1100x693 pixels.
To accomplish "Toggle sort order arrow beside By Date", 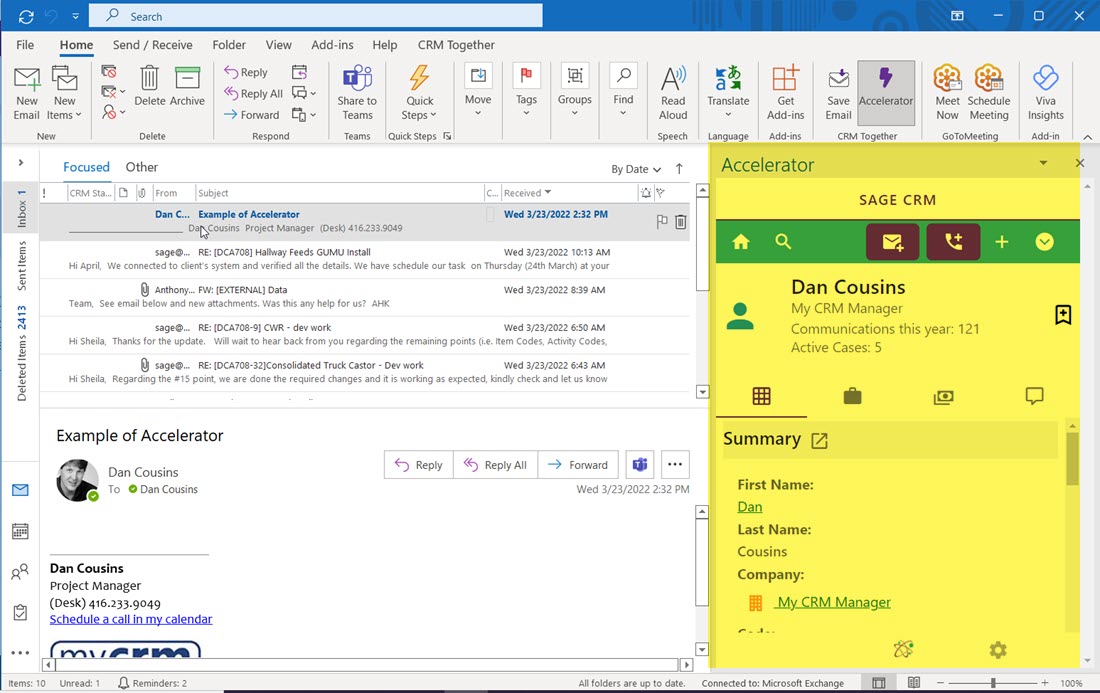I will point(679,168).
